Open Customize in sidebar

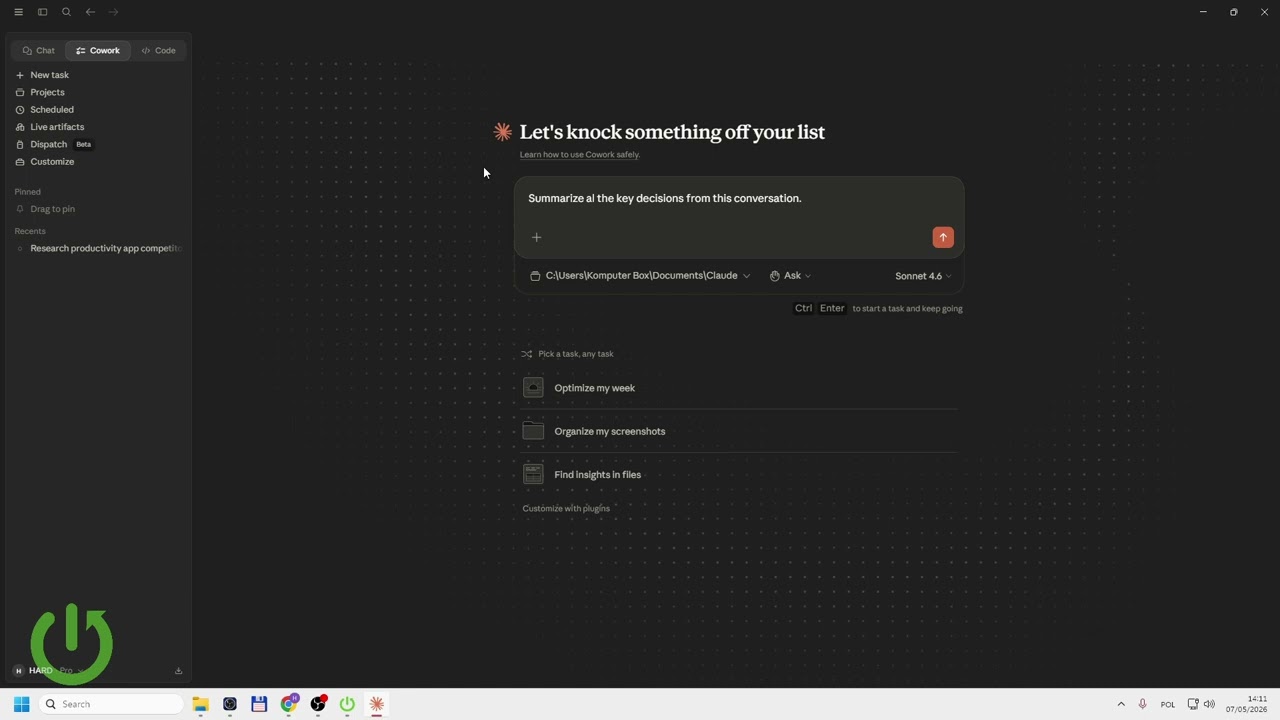pos(98,162)
